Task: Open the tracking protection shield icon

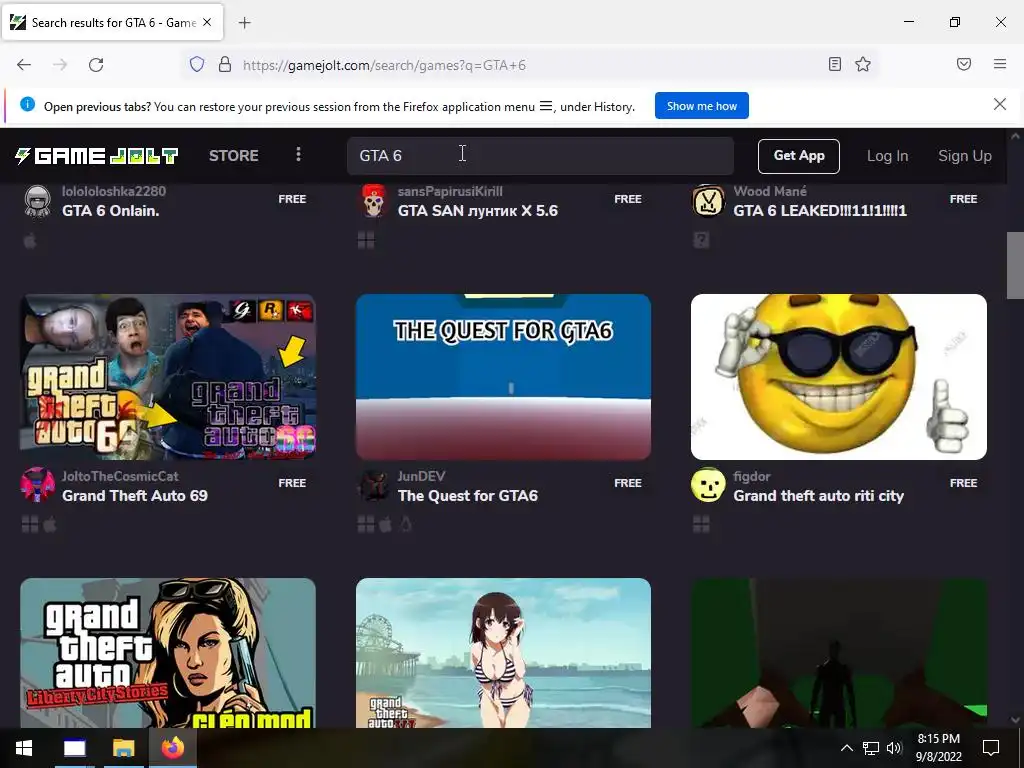Action: [197, 65]
